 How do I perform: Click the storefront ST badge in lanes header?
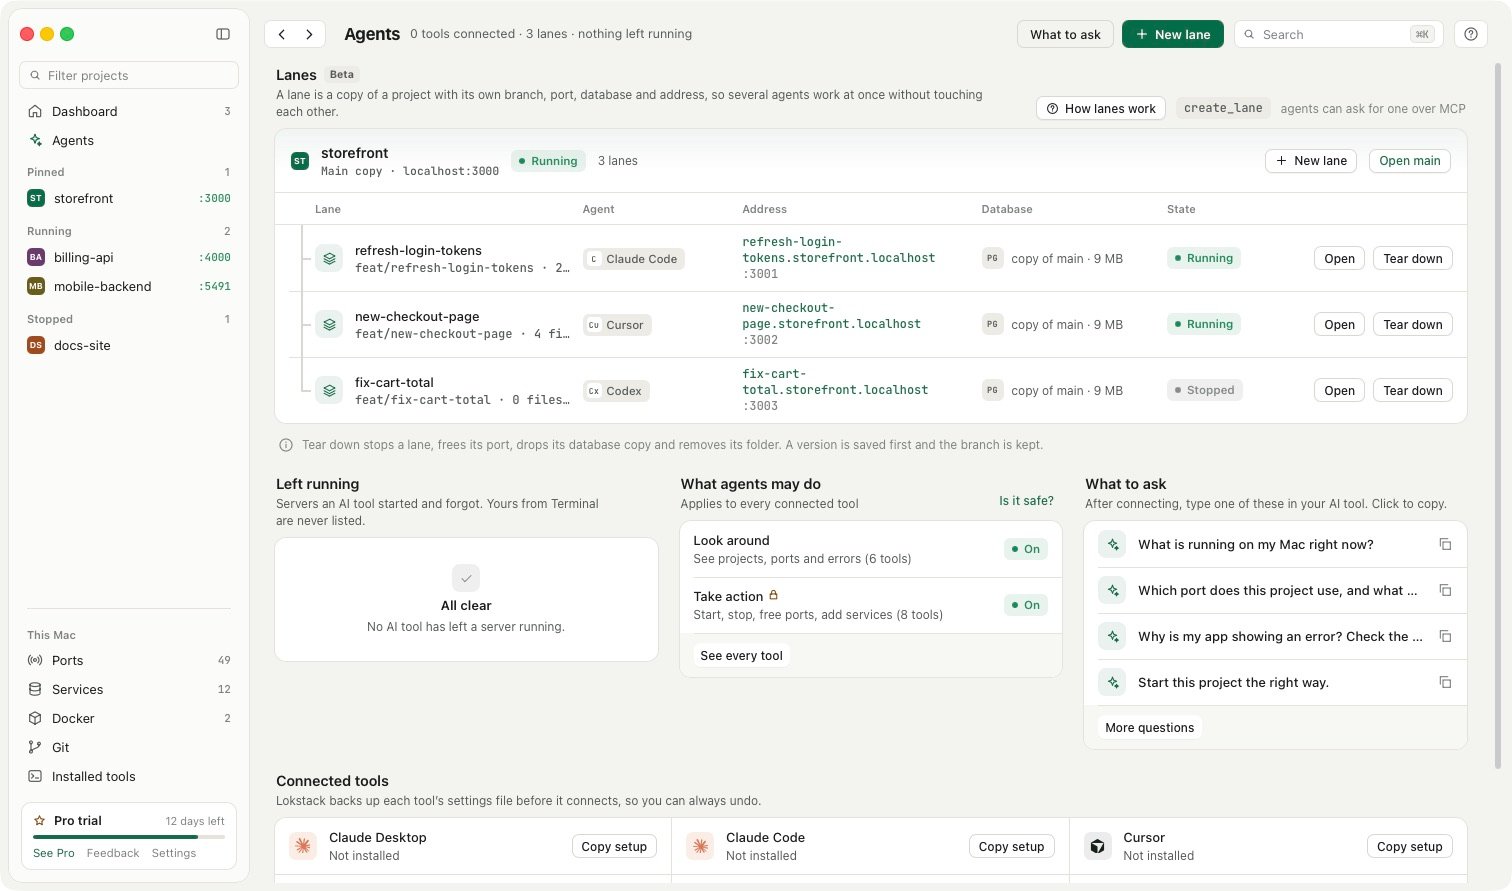[300, 160]
